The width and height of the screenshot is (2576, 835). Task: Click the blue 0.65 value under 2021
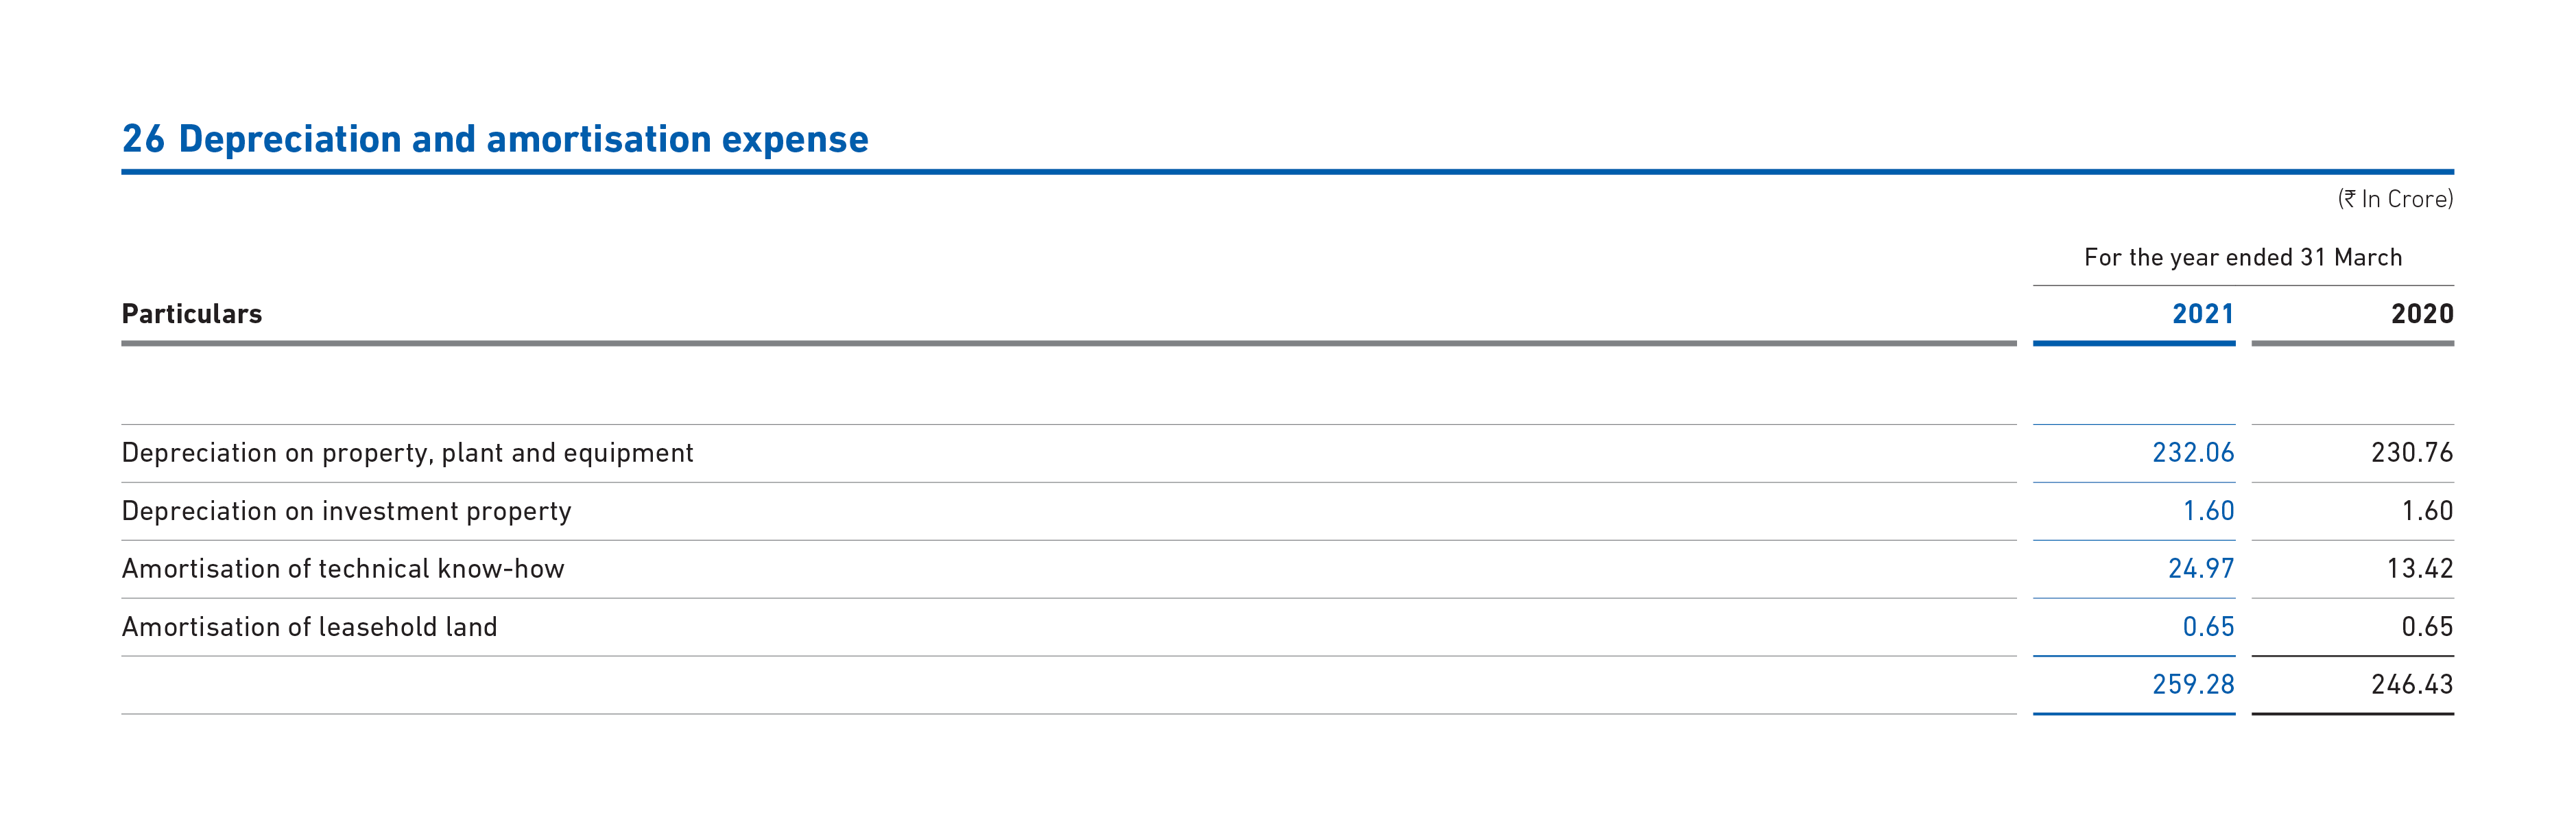pos(2208,627)
